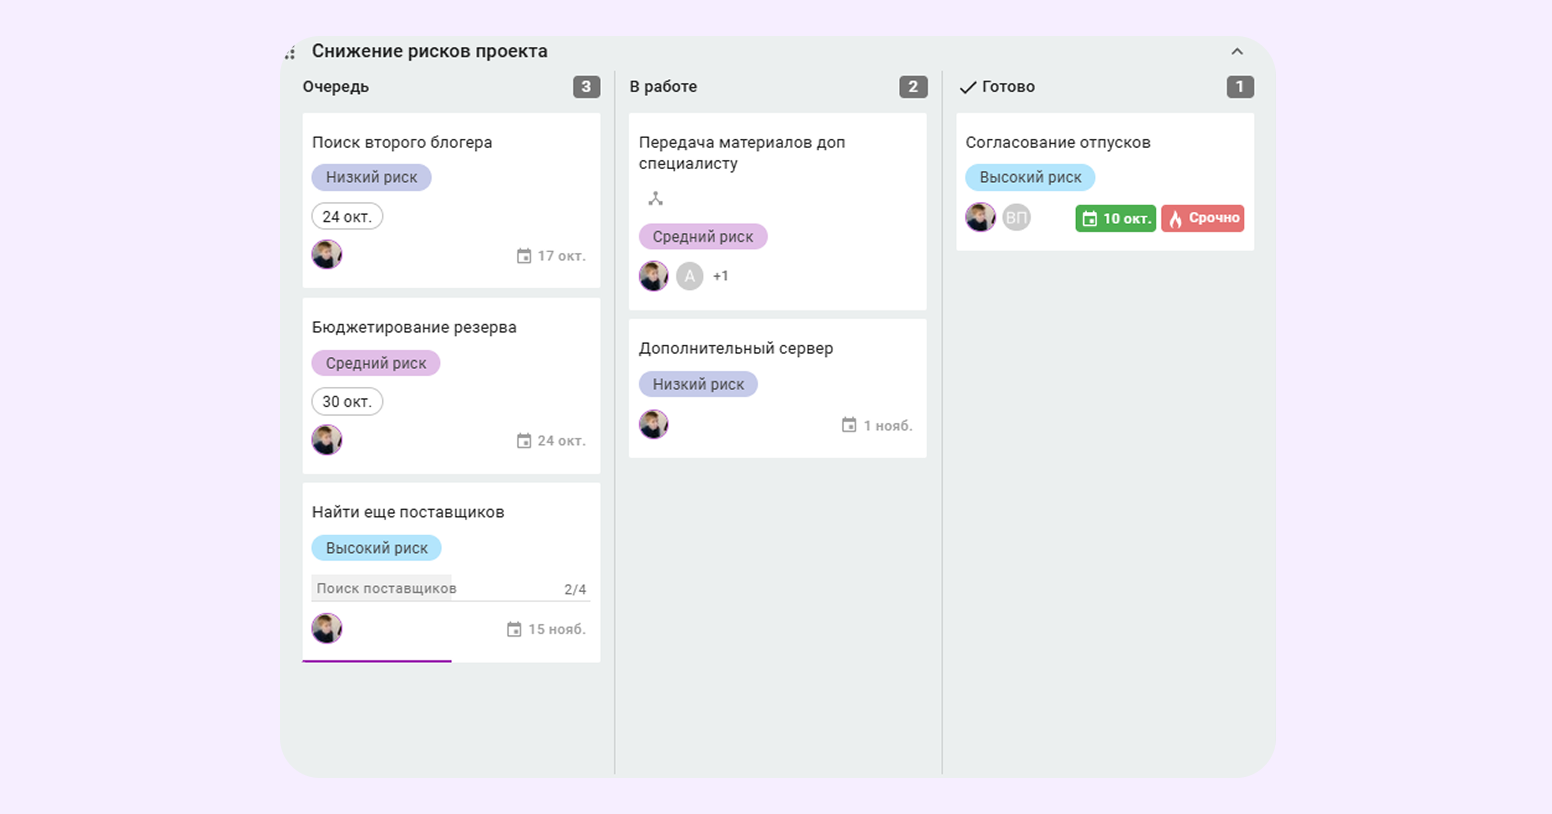Click the drag handle icon beside the board title
Screen dimensions: 1552x814
290,53
